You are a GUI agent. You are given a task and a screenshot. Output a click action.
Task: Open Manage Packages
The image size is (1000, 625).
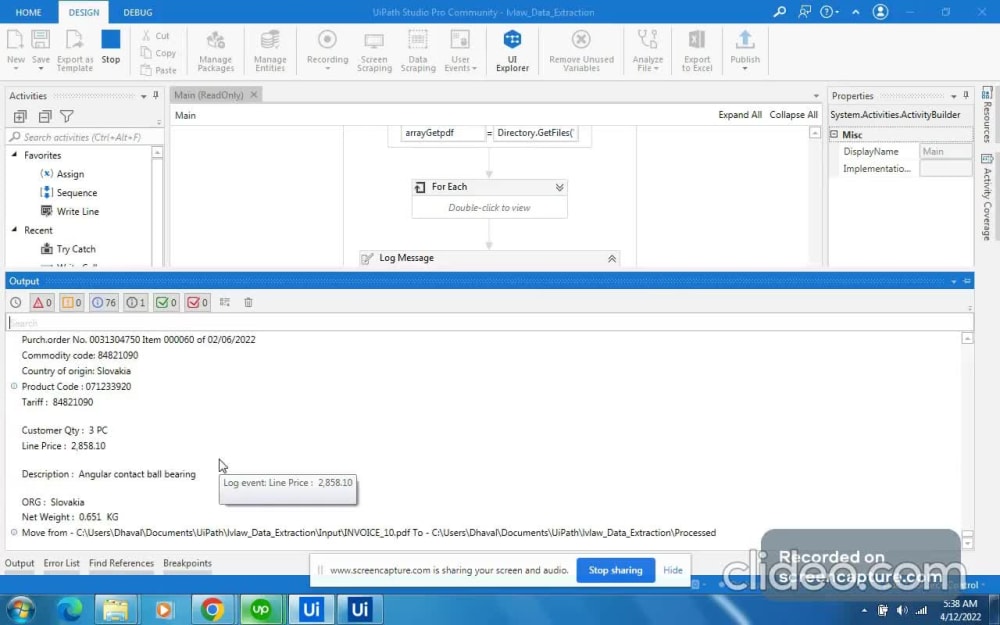click(215, 50)
